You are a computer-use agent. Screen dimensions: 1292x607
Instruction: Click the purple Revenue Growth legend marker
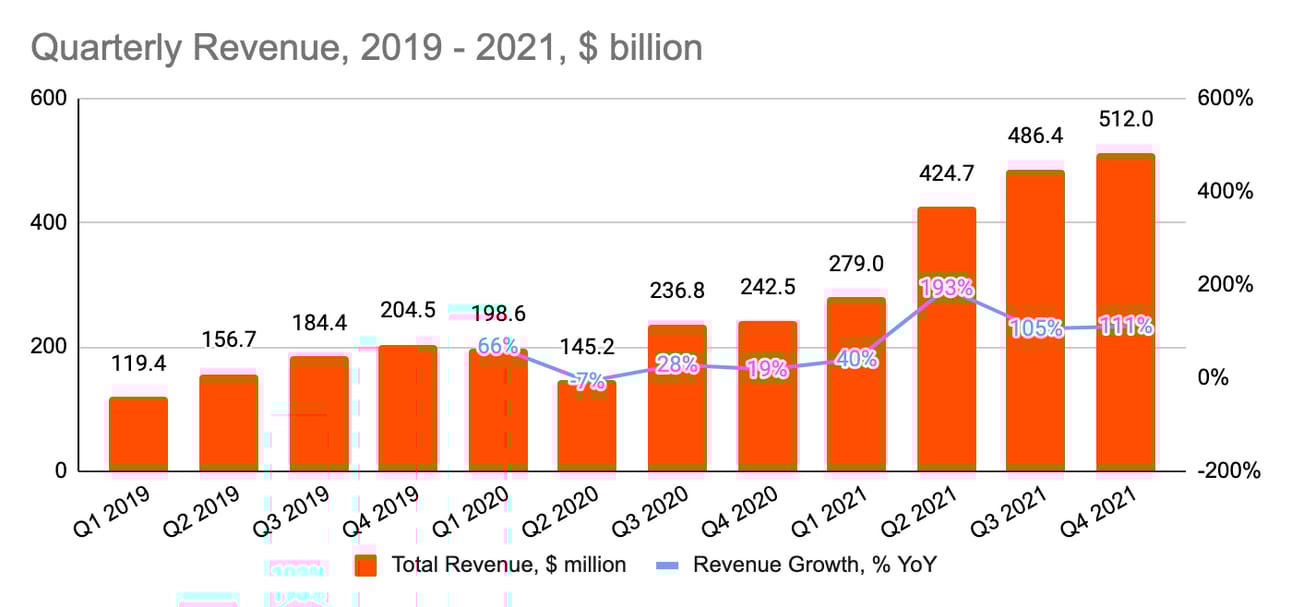(668, 566)
